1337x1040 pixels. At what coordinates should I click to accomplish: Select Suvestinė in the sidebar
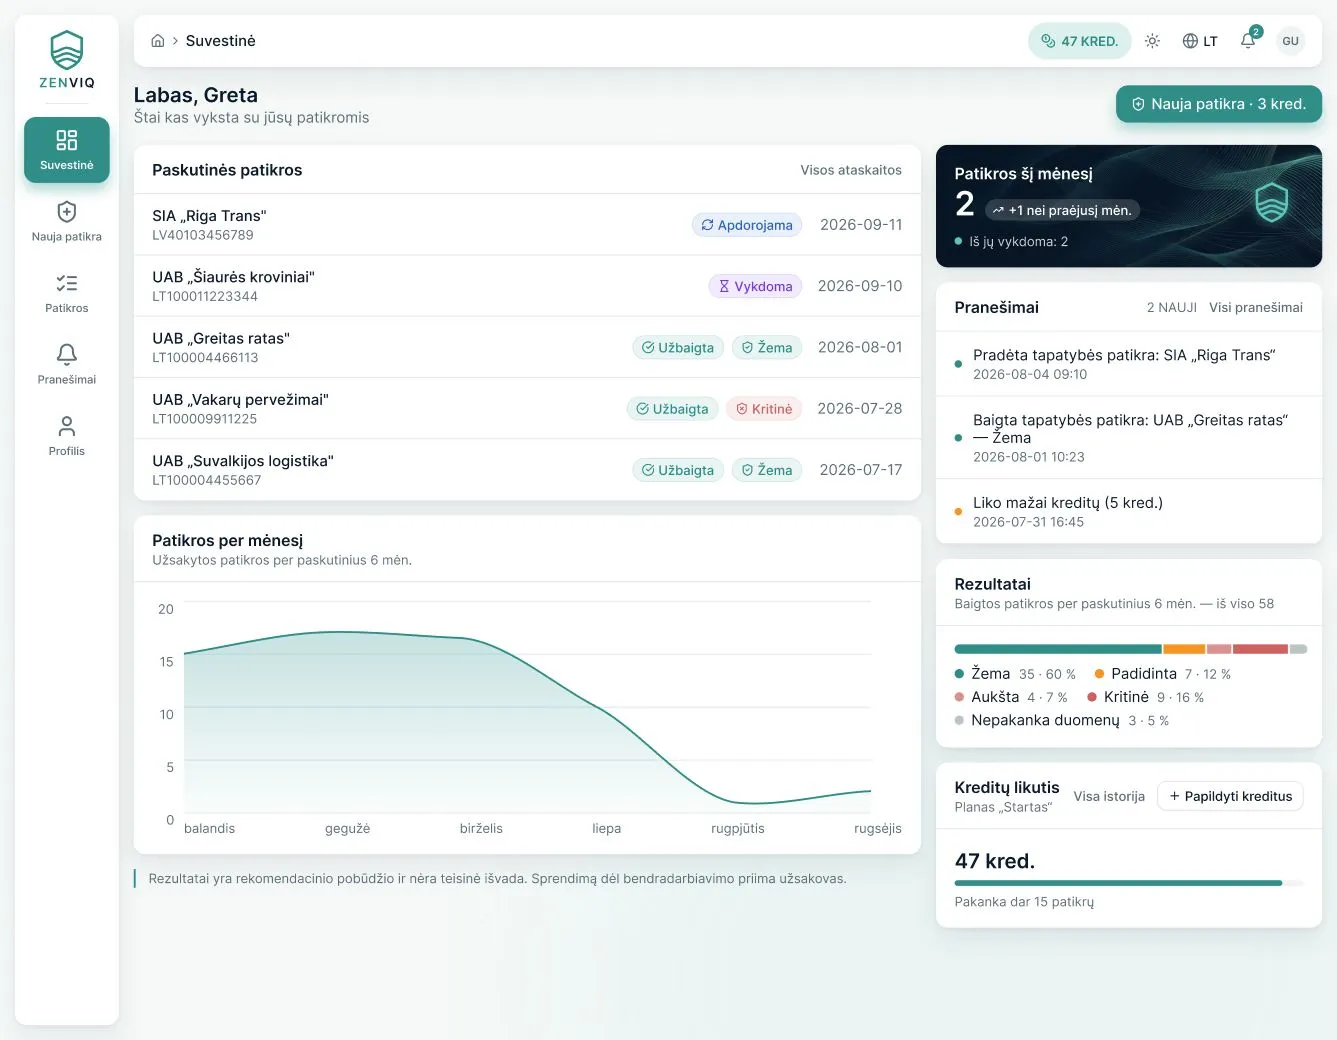pyautogui.click(x=67, y=150)
